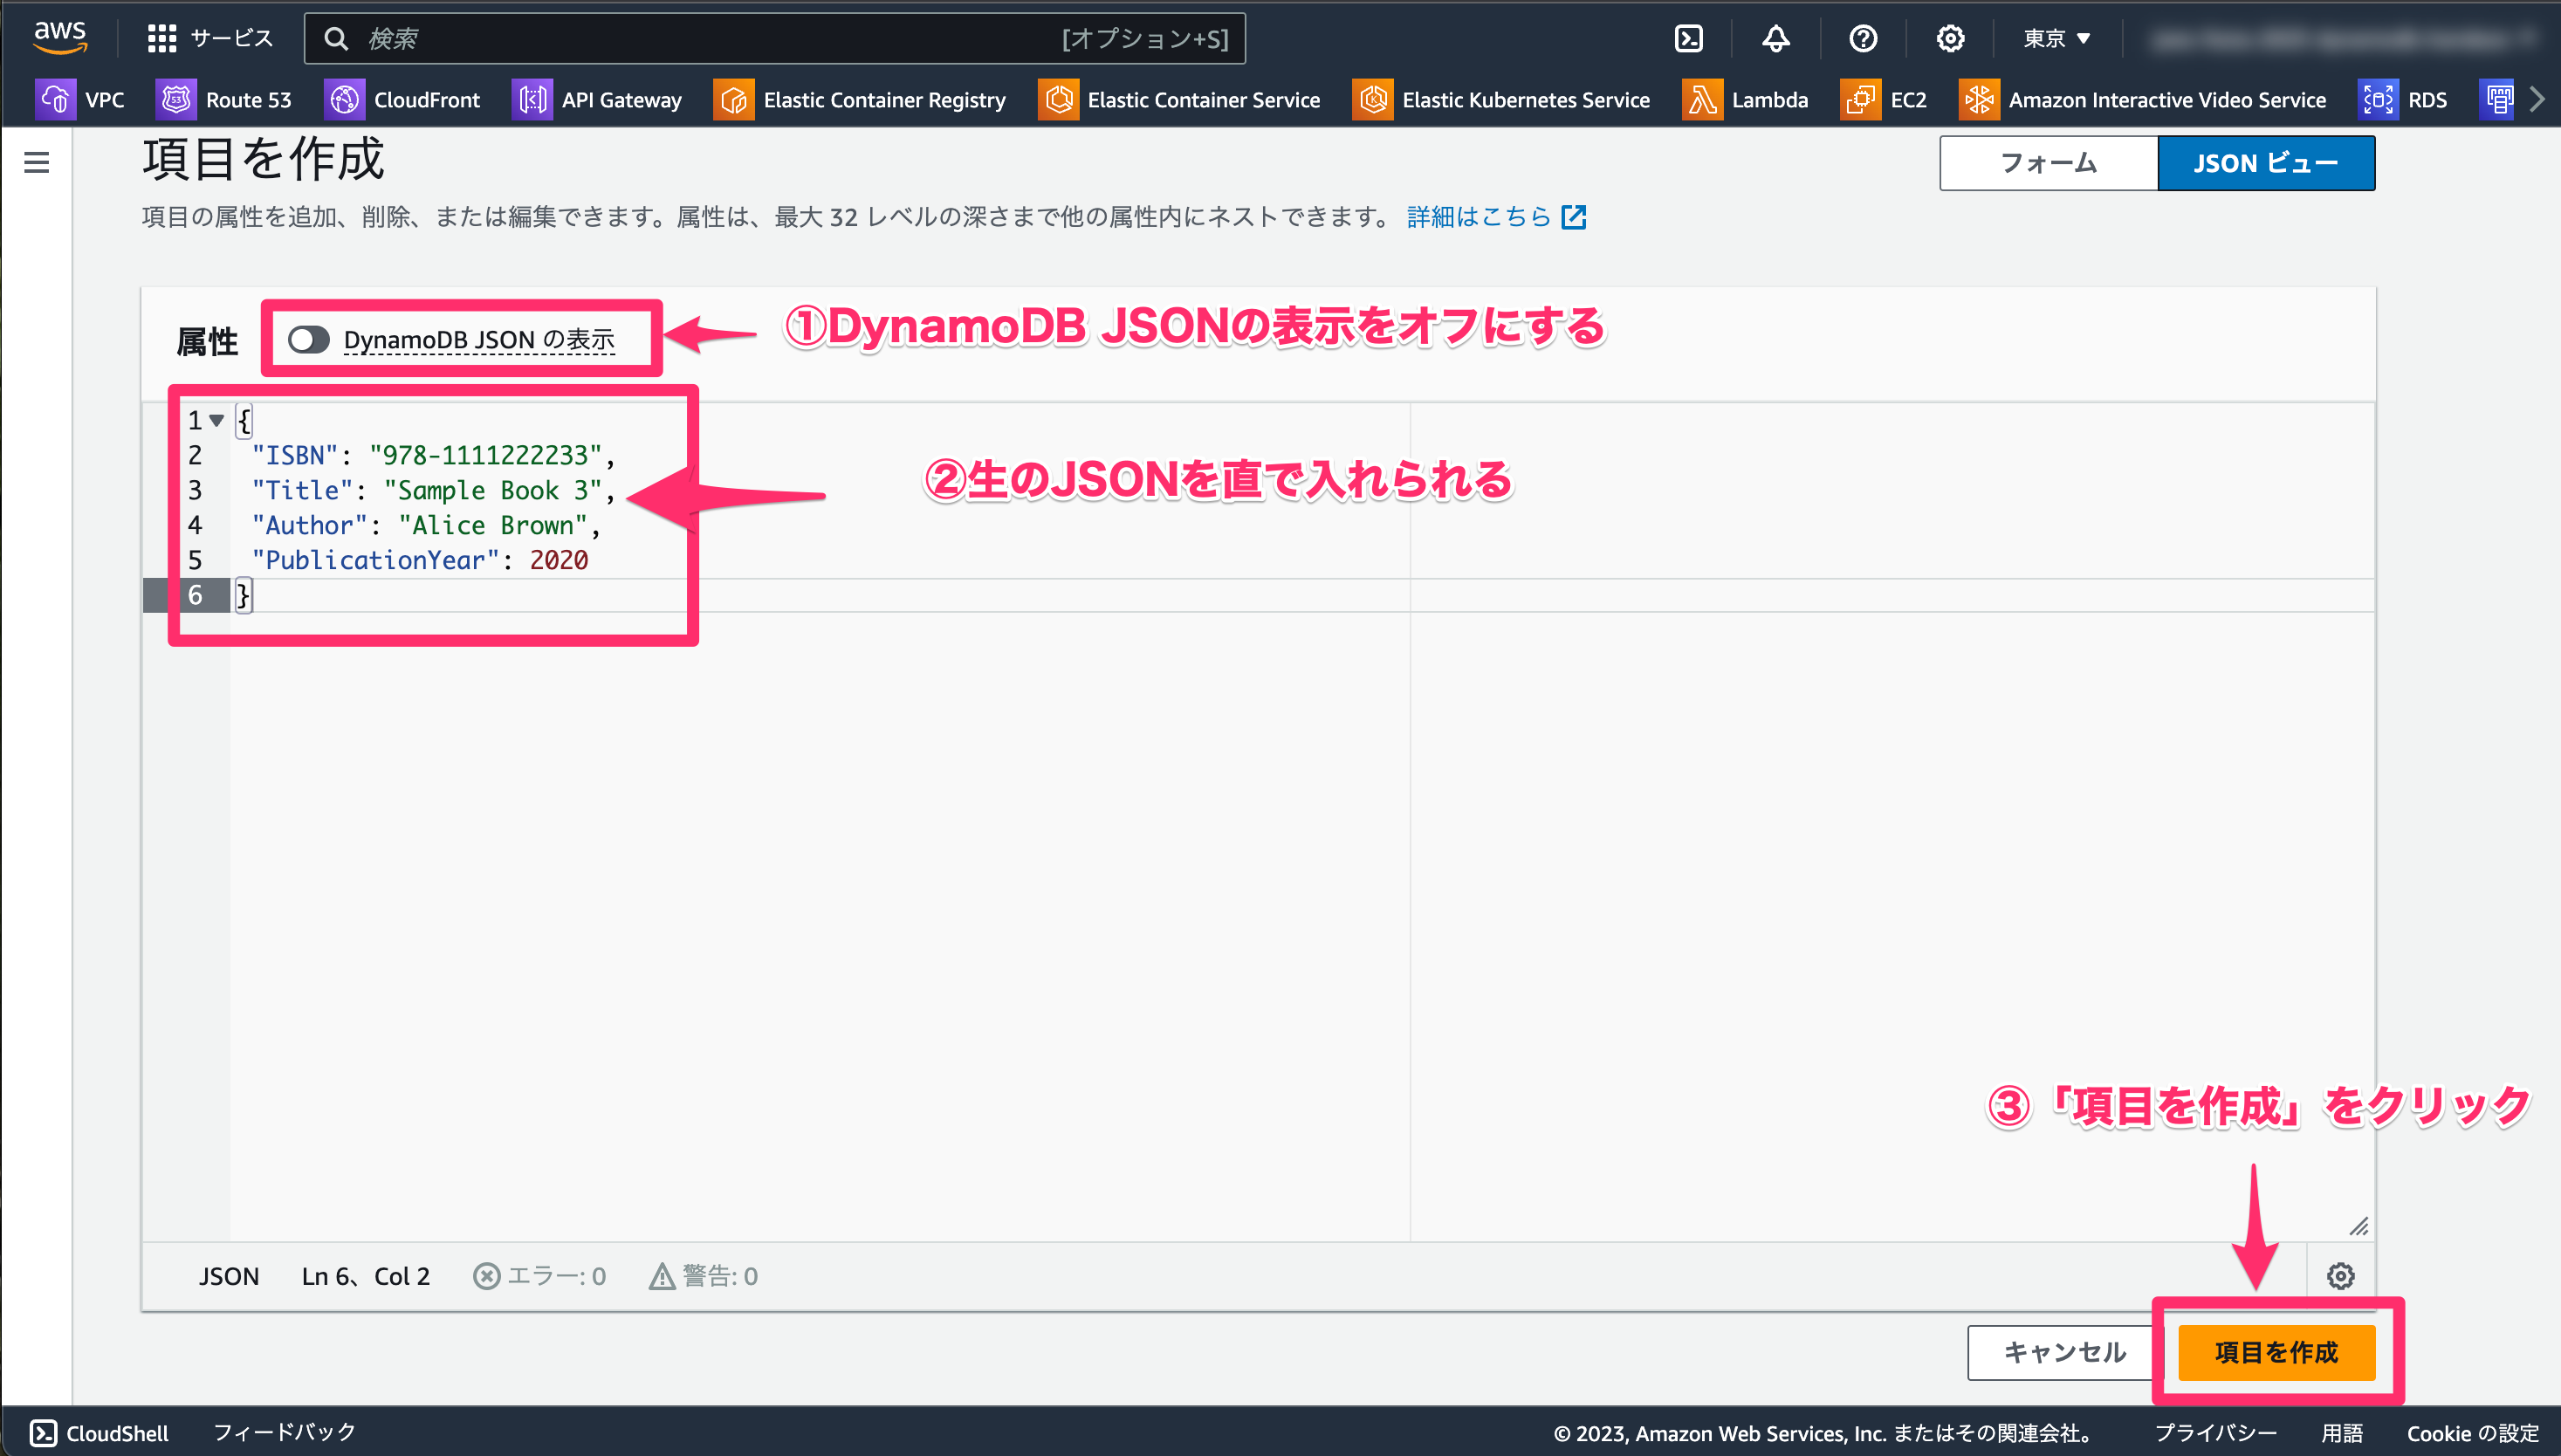Image resolution: width=2561 pixels, height=1456 pixels.
Task: Click line number 6 in the gutter
Action: [x=195, y=596]
